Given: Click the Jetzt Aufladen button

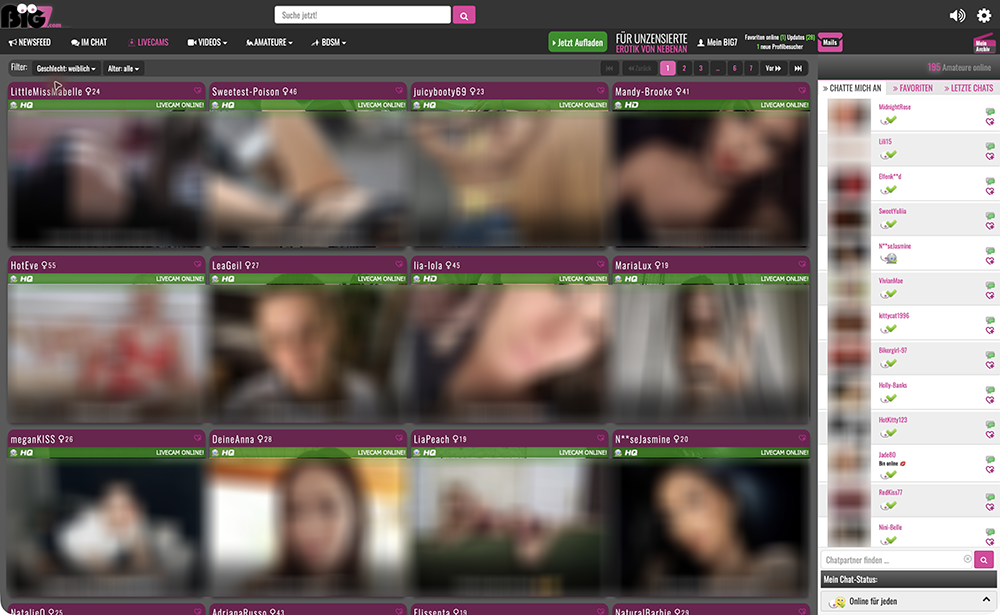Looking at the screenshot, I should [x=578, y=42].
